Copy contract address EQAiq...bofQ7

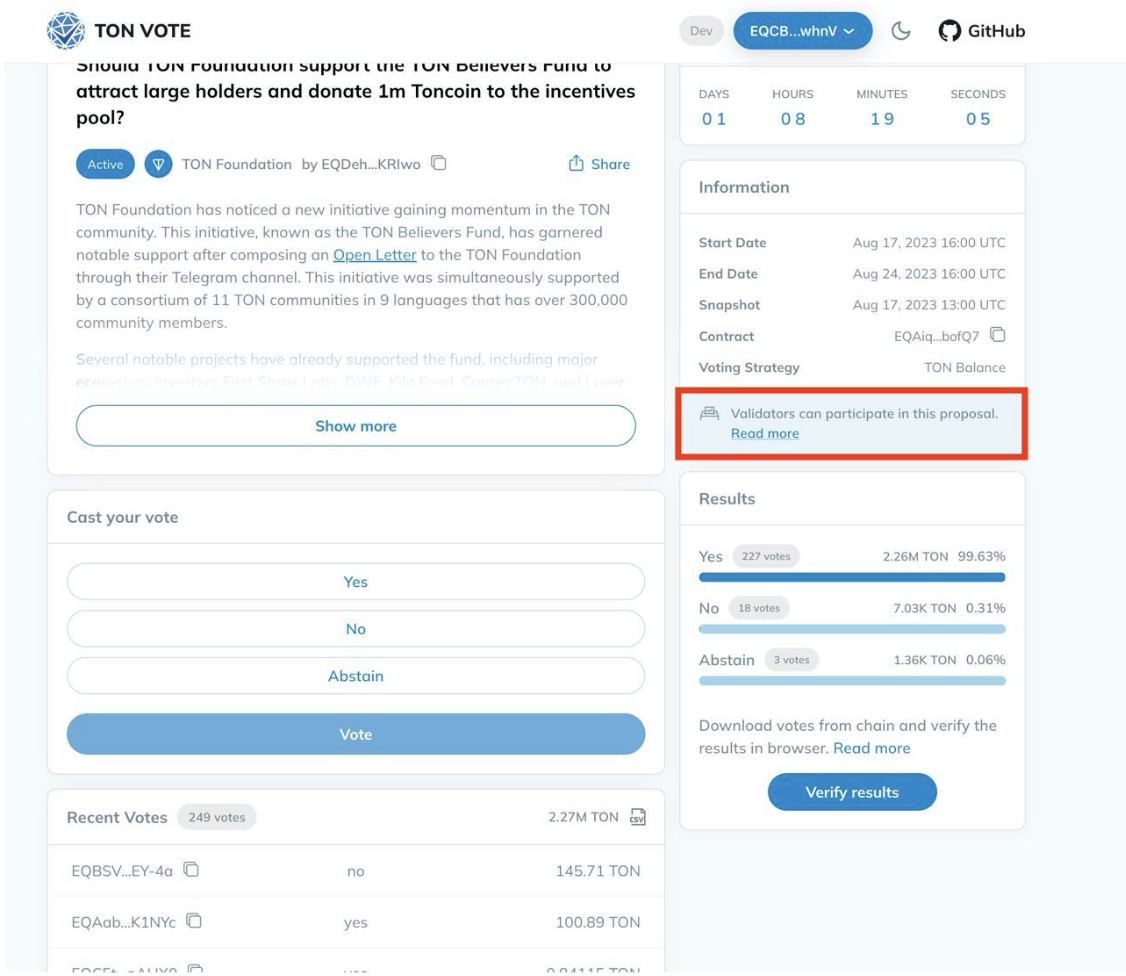tap(997, 335)
